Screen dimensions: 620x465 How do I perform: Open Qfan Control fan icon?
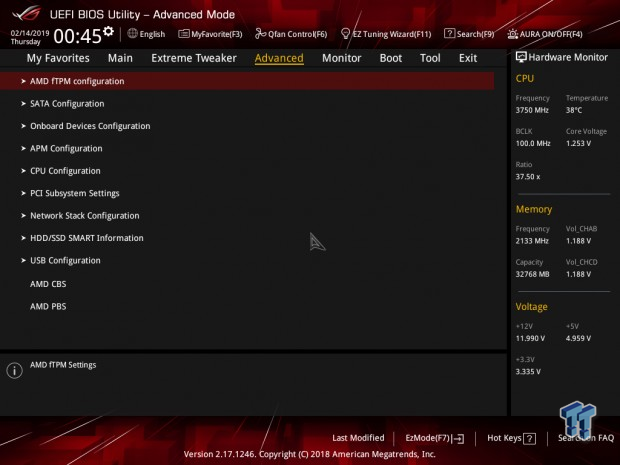tap(260, 34)
